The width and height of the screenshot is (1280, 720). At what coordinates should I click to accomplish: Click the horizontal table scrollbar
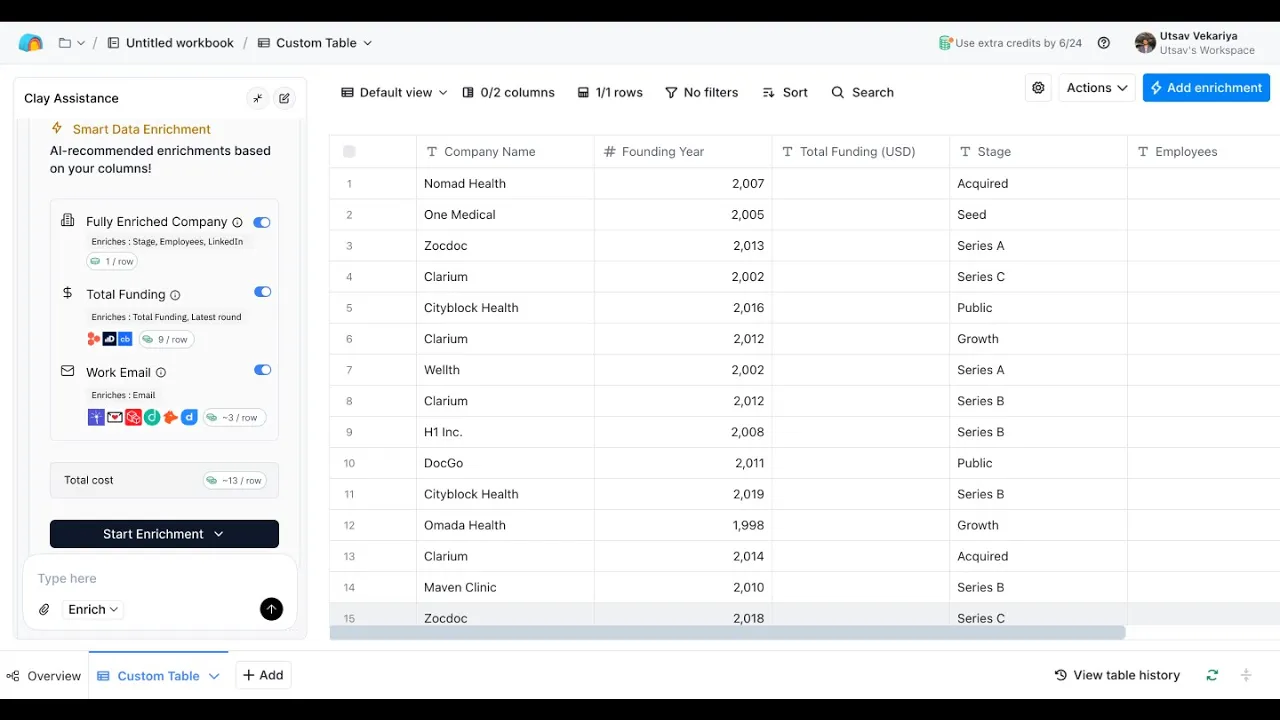(x=727, y=633)
